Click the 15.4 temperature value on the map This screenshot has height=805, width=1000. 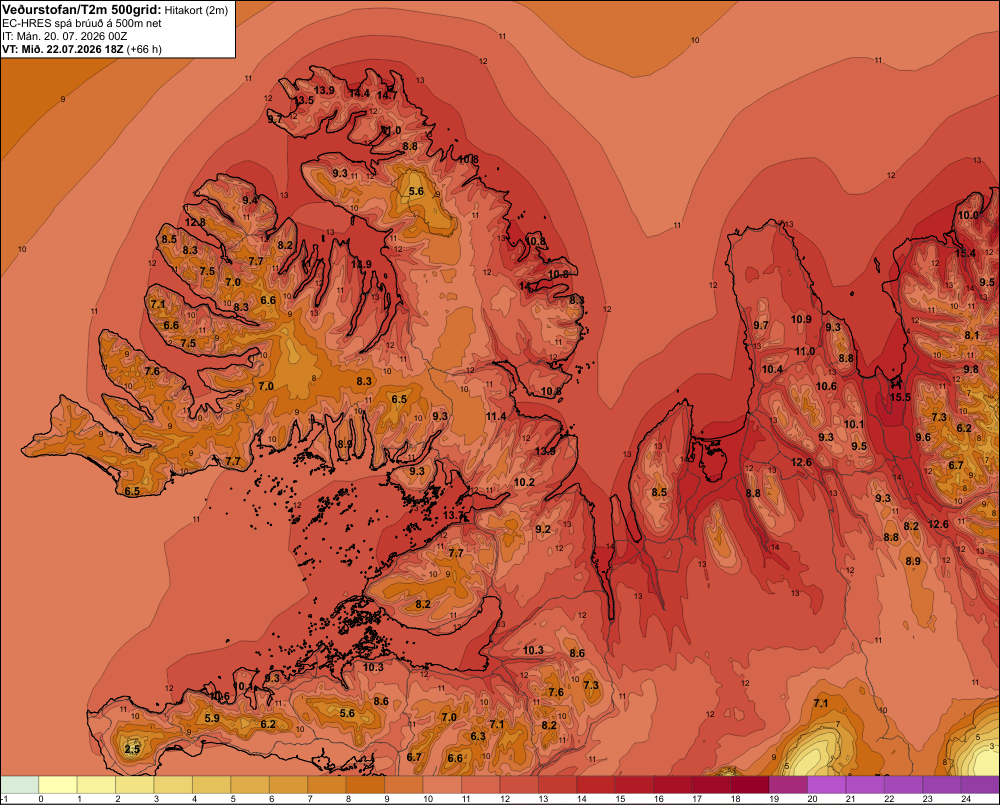click(x=965, y=253)
